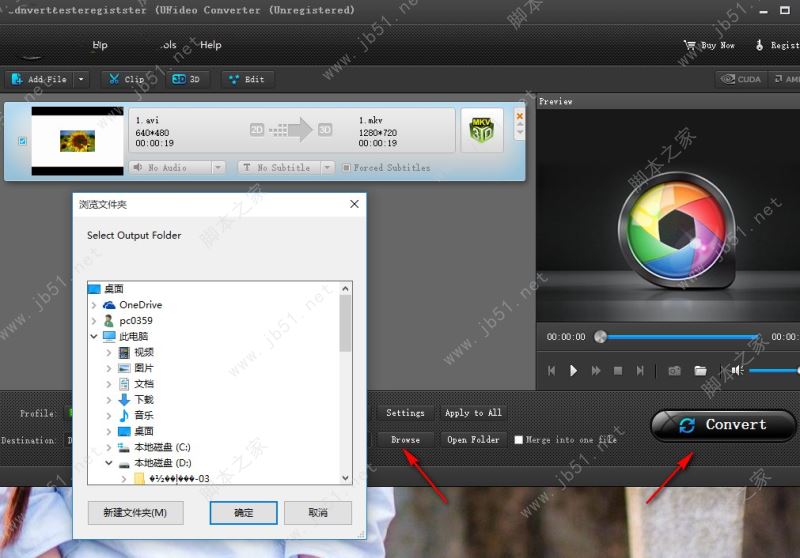Select the folder ending in -03

pos(179,478)
